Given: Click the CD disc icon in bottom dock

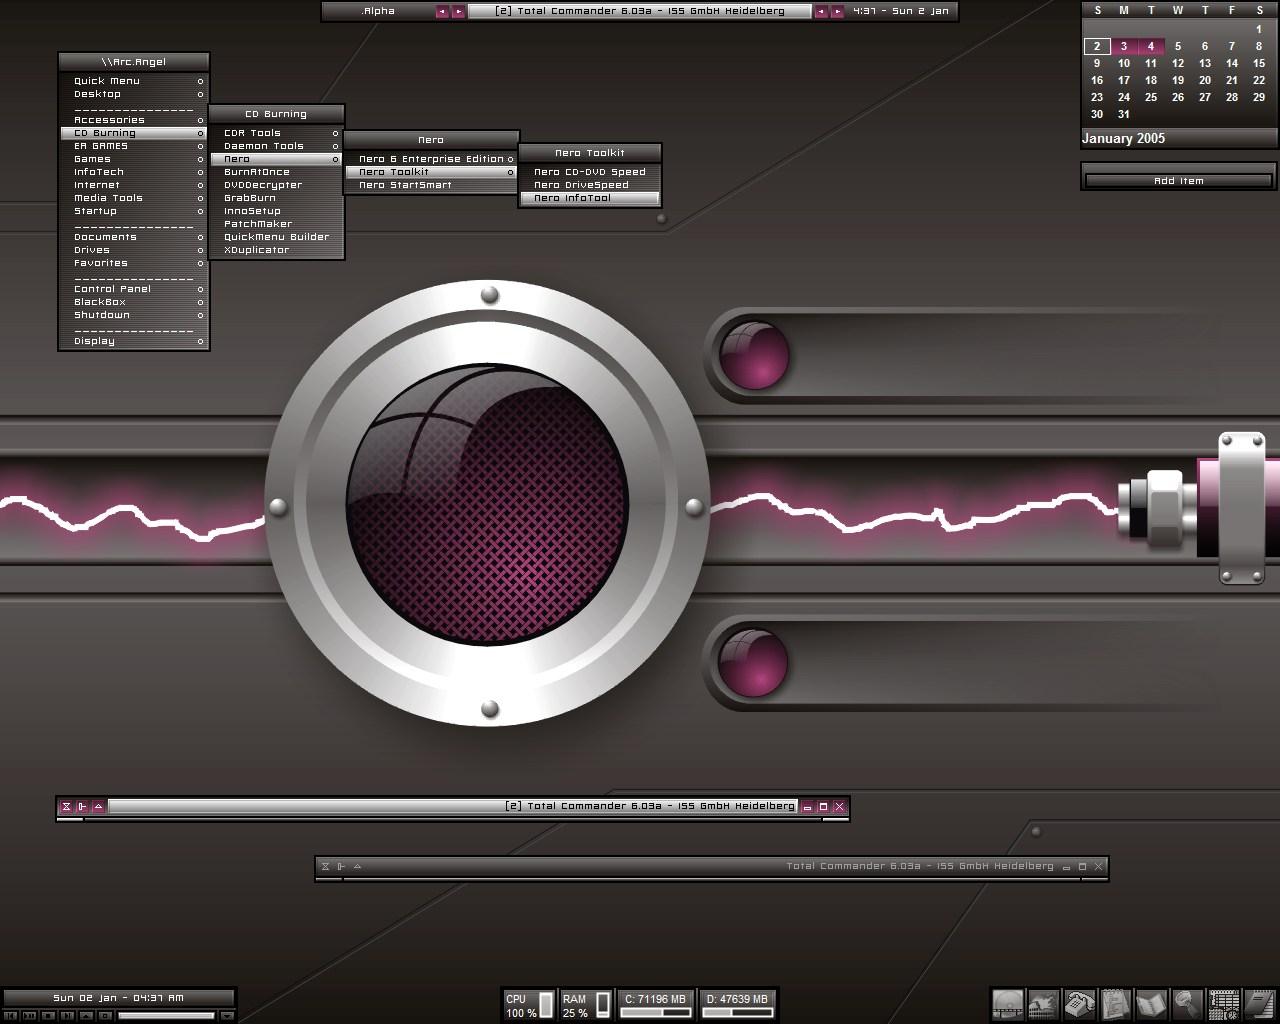Looking at the screenshot, I should click(1008, 1003).
